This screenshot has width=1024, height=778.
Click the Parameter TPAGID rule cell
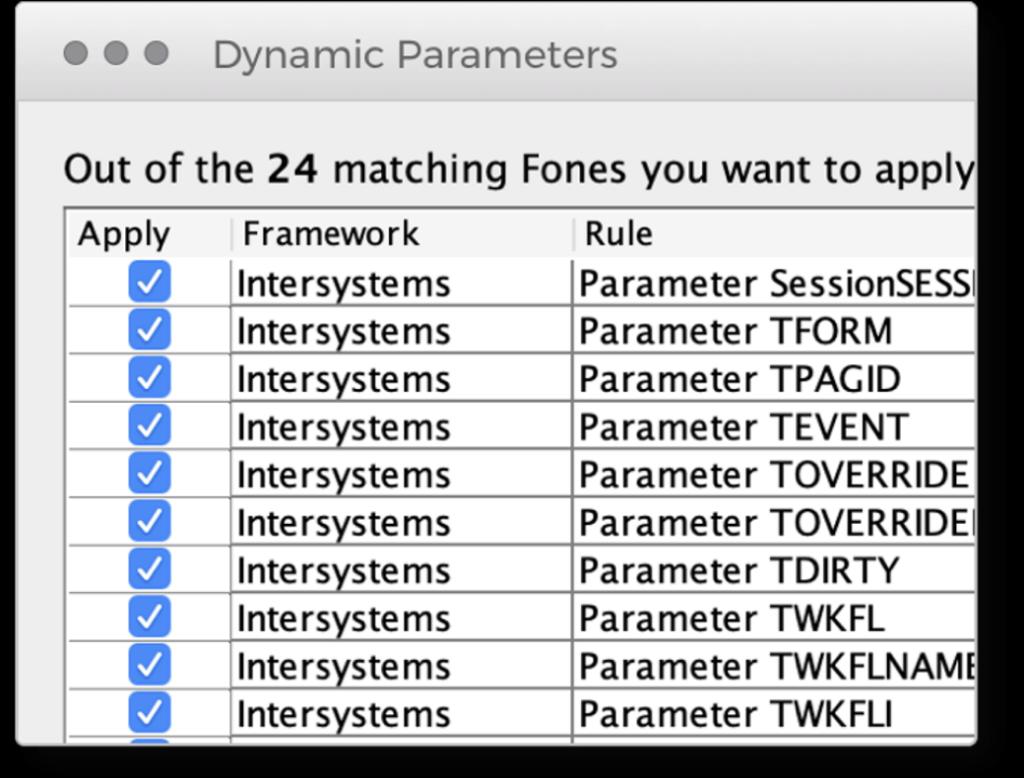pyautogui.click(x=739, y=379)
